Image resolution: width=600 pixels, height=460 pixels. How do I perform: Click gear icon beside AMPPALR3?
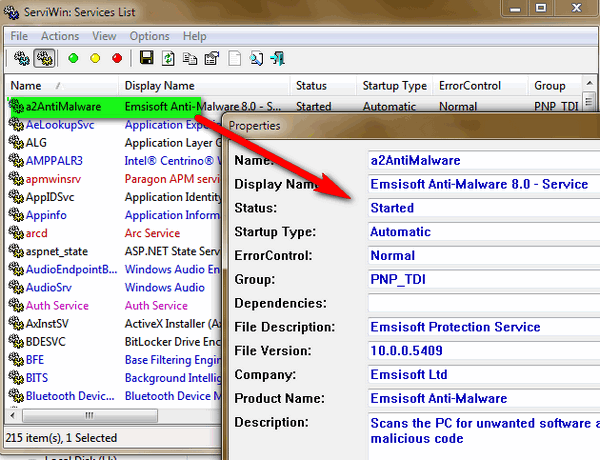click(16, 160)
